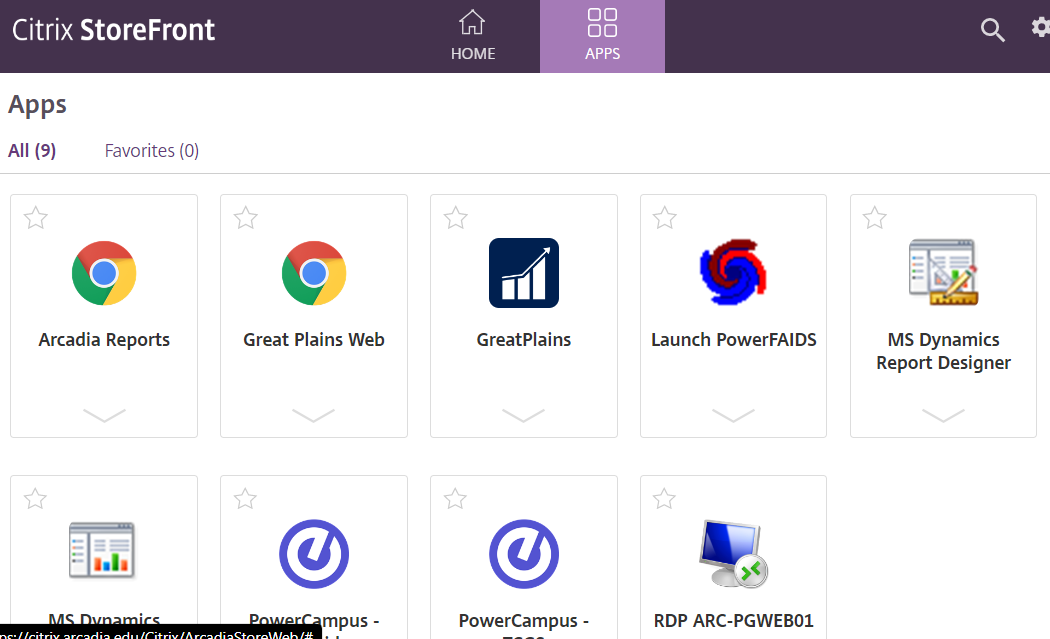Show the Favorites (0) list
The image size is (1050, 639).
[152, 151]
